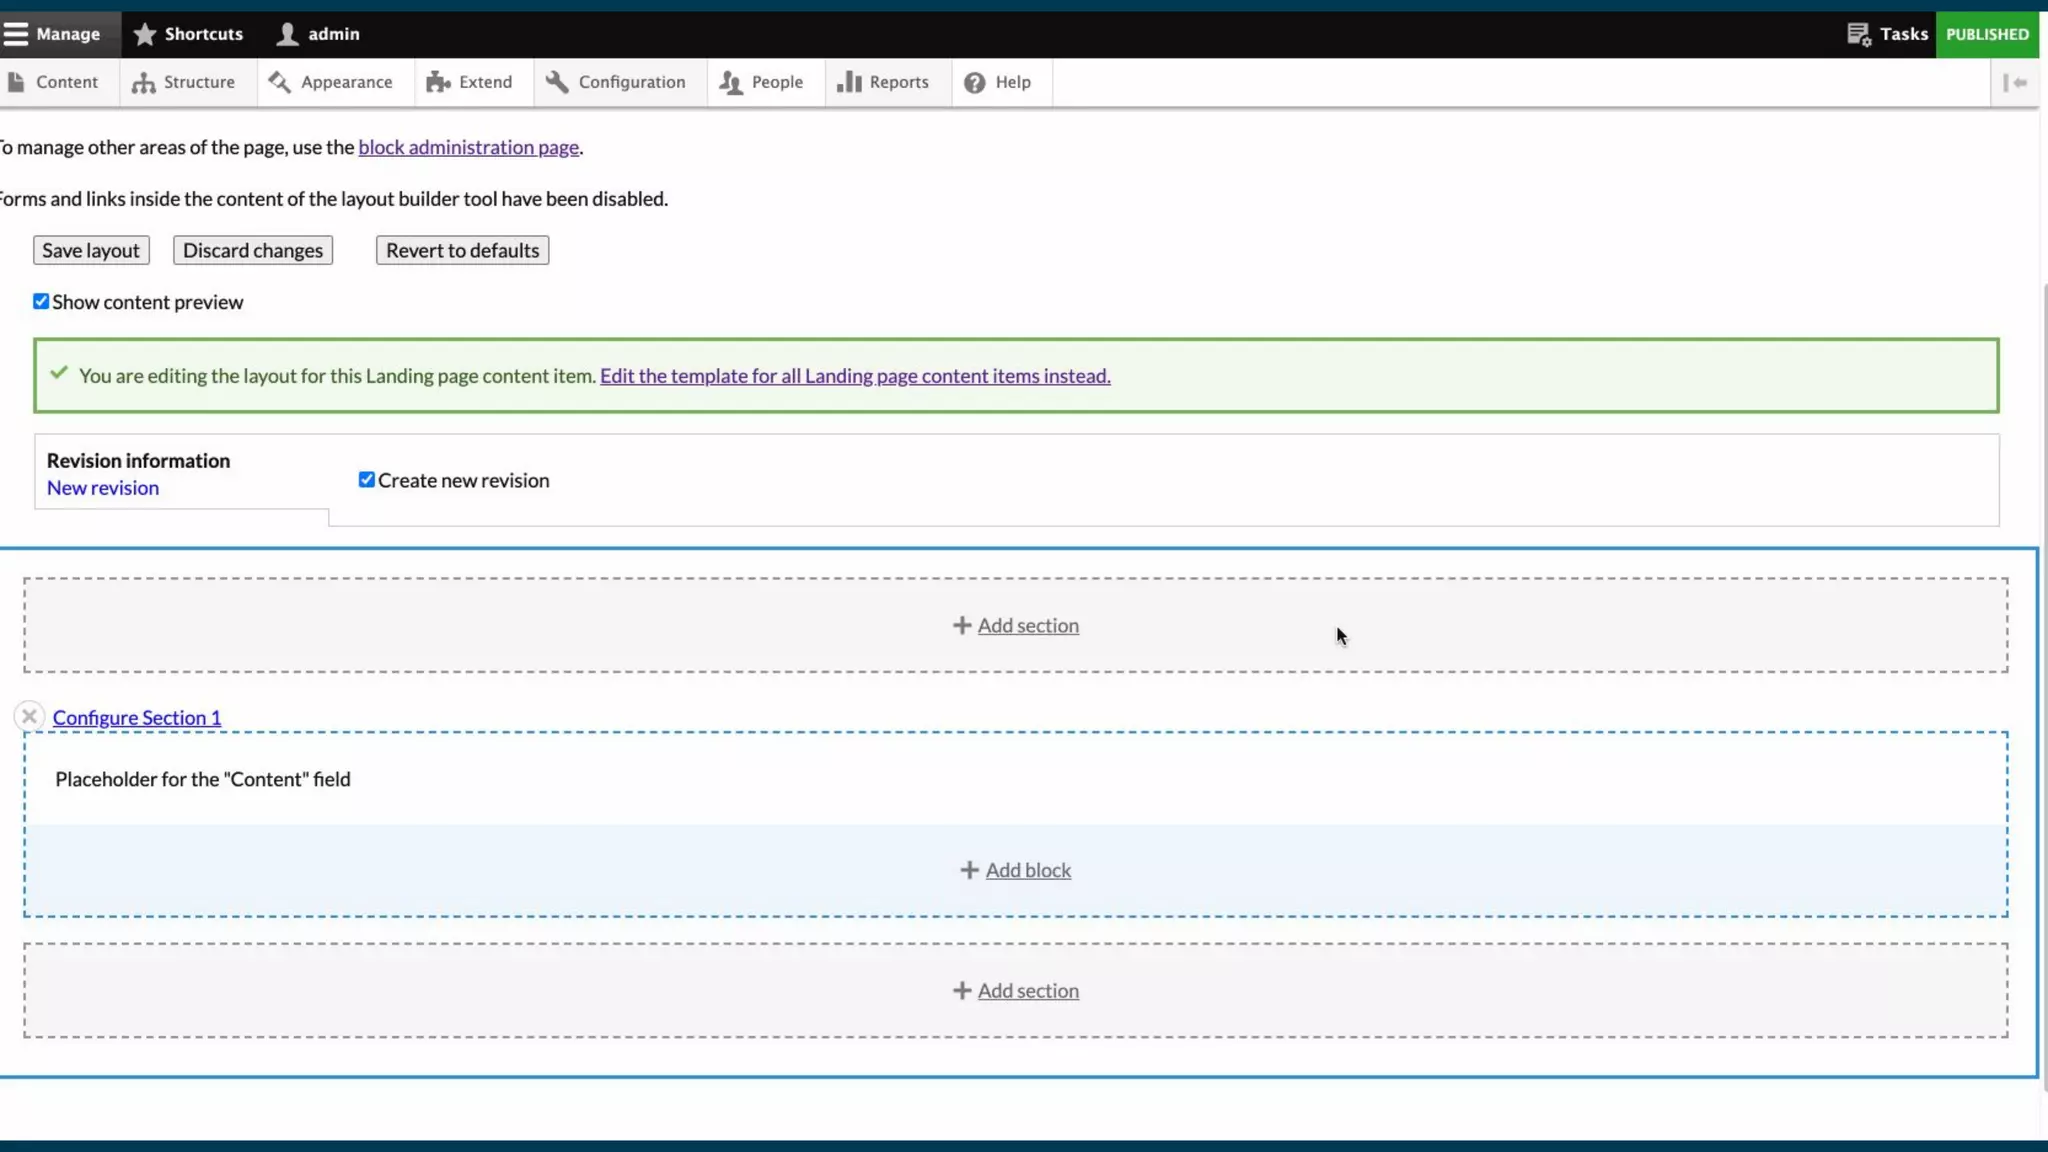Click the Structure hierarchy icon

(143, 83)
